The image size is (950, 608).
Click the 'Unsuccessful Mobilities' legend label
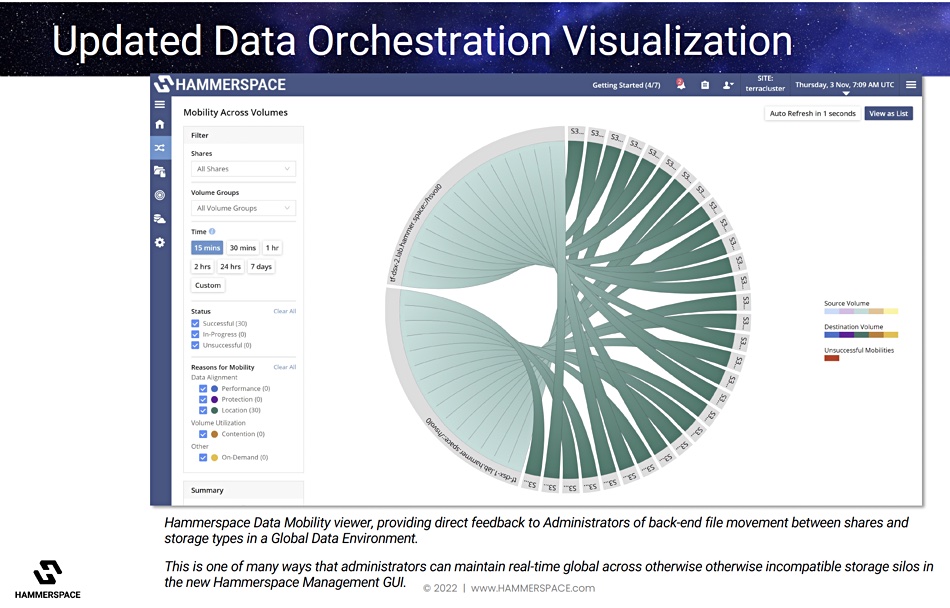859,350
